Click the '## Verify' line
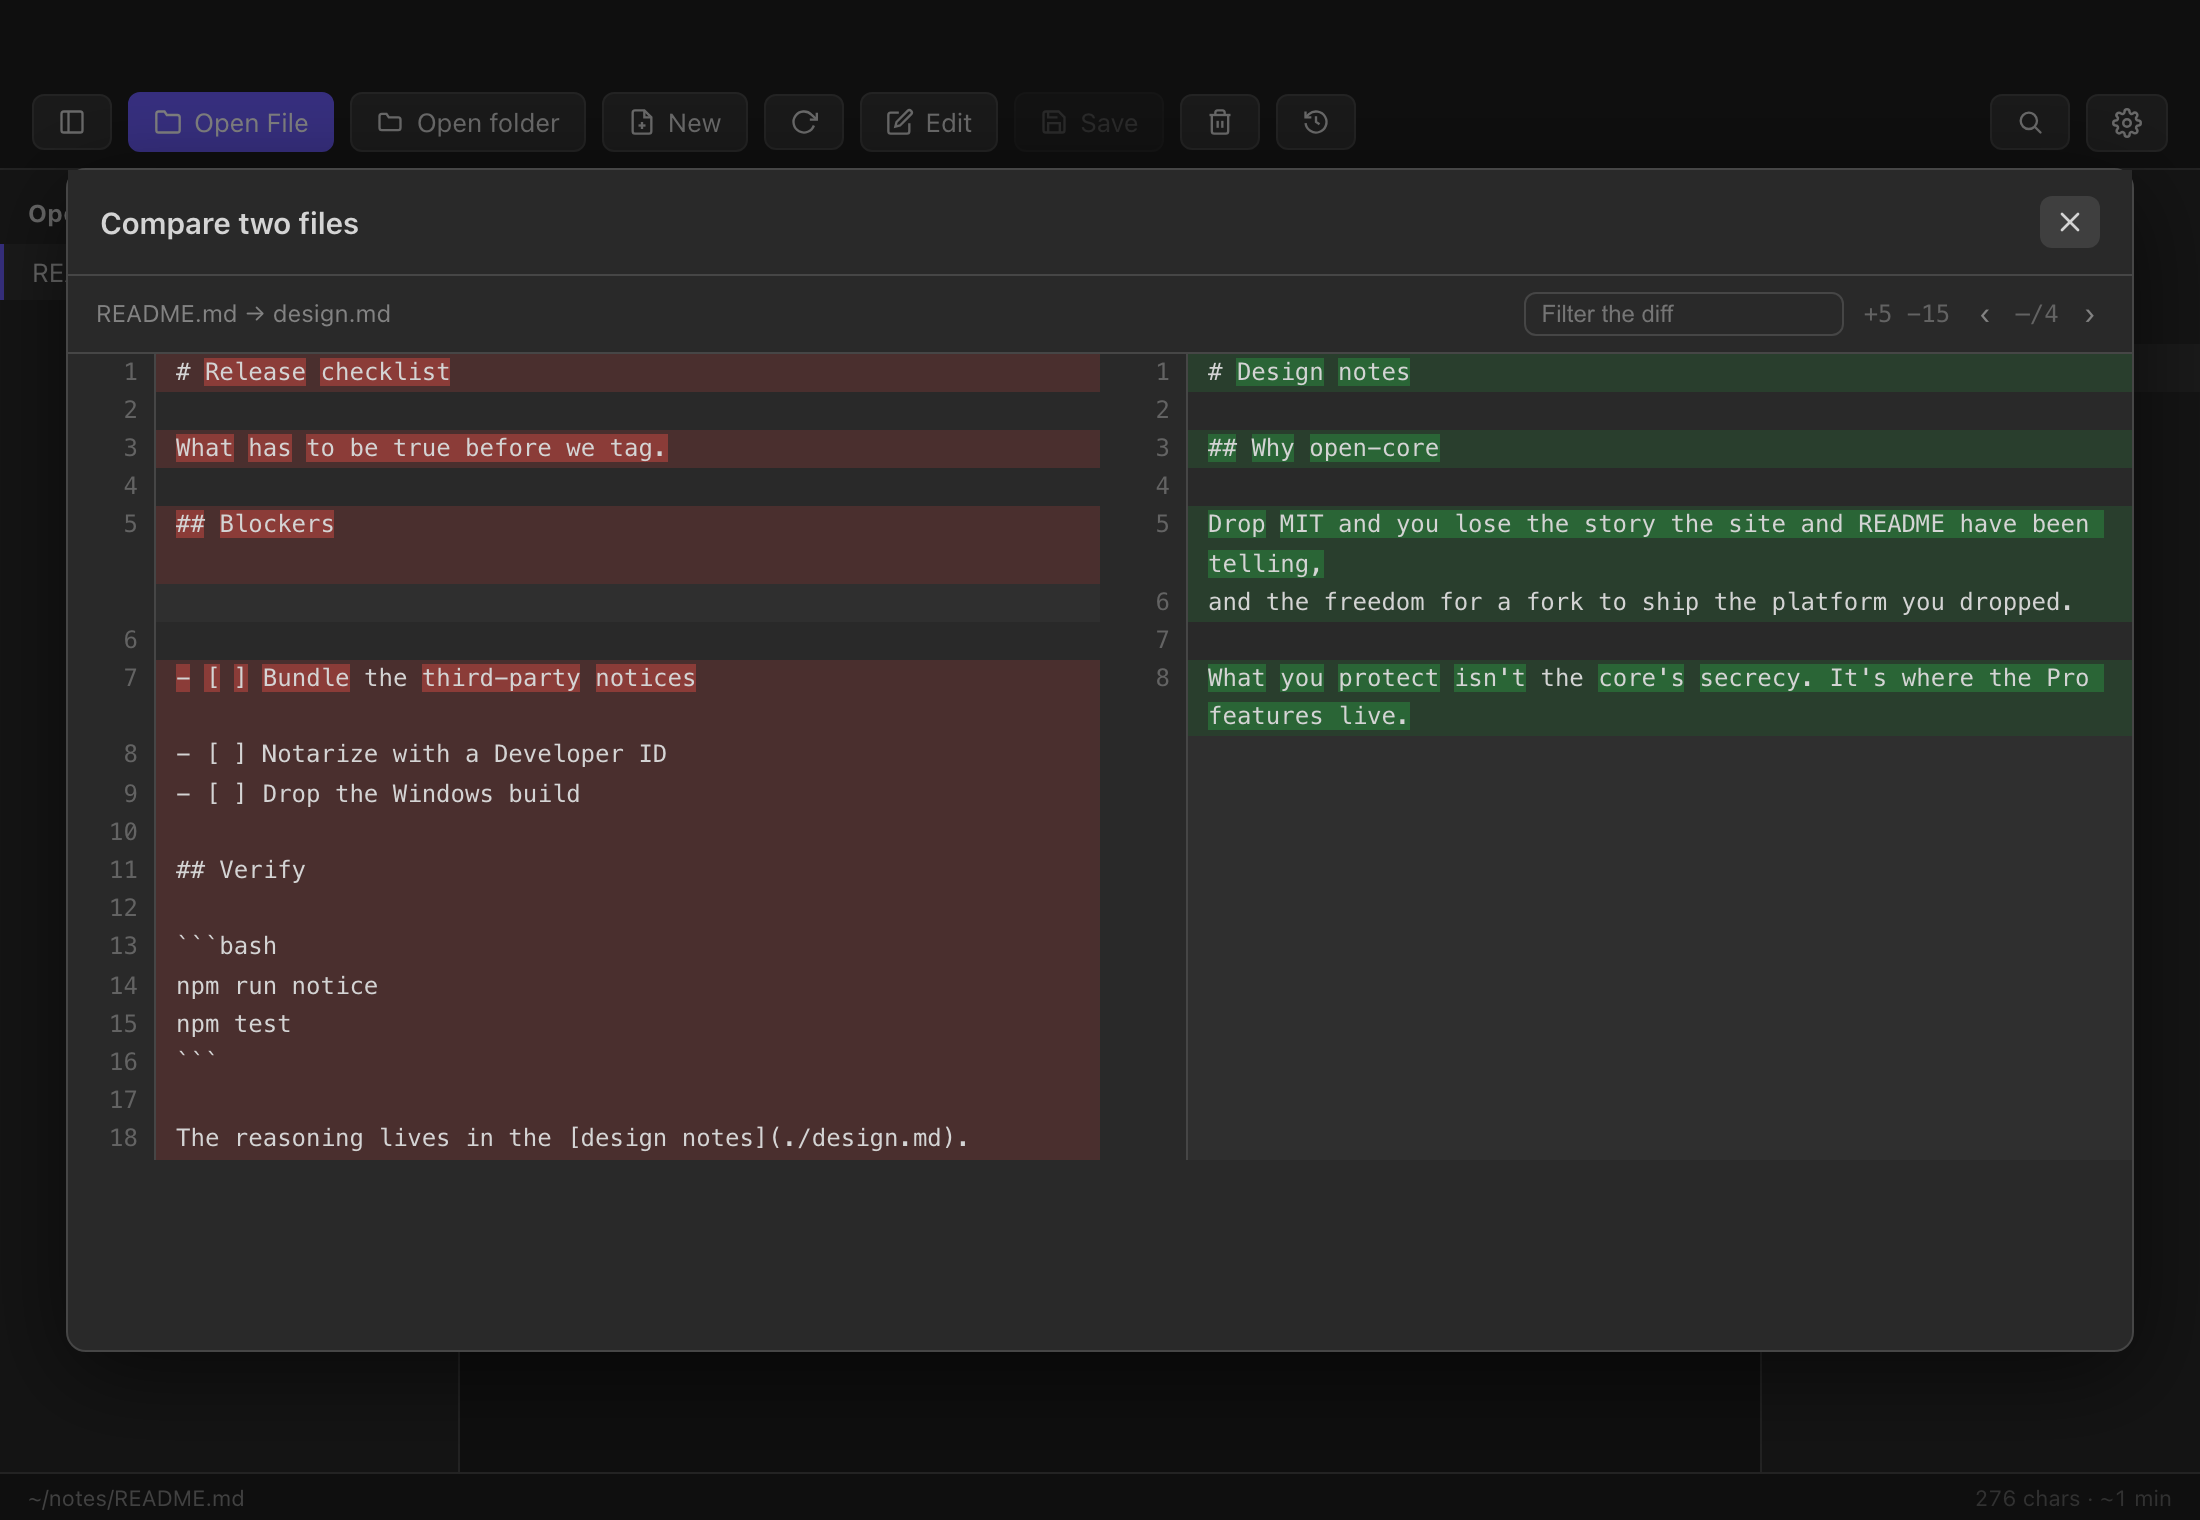 pyautogui.click(x=628, y=870)
